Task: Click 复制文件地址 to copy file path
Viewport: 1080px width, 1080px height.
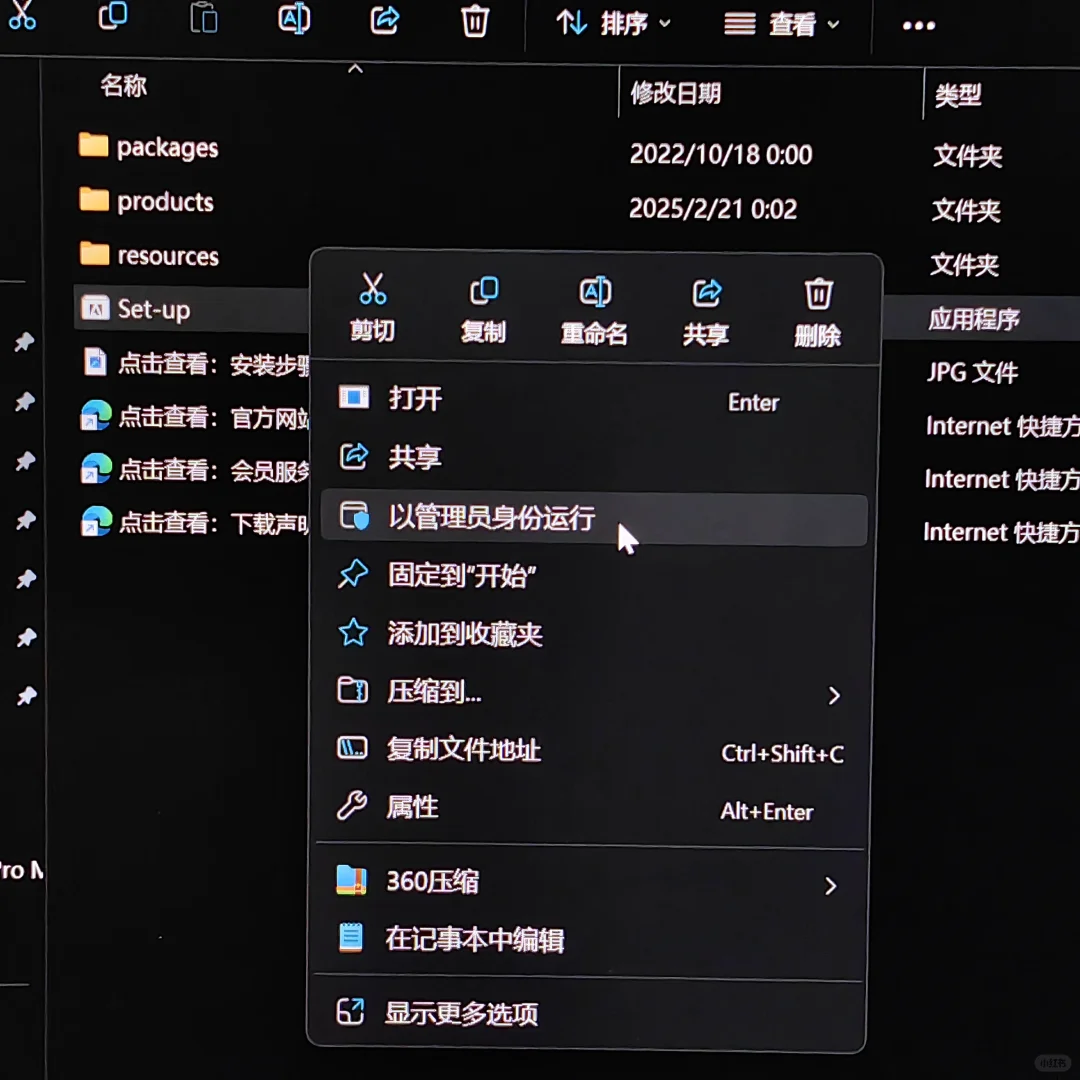Action: click(464, 750)
